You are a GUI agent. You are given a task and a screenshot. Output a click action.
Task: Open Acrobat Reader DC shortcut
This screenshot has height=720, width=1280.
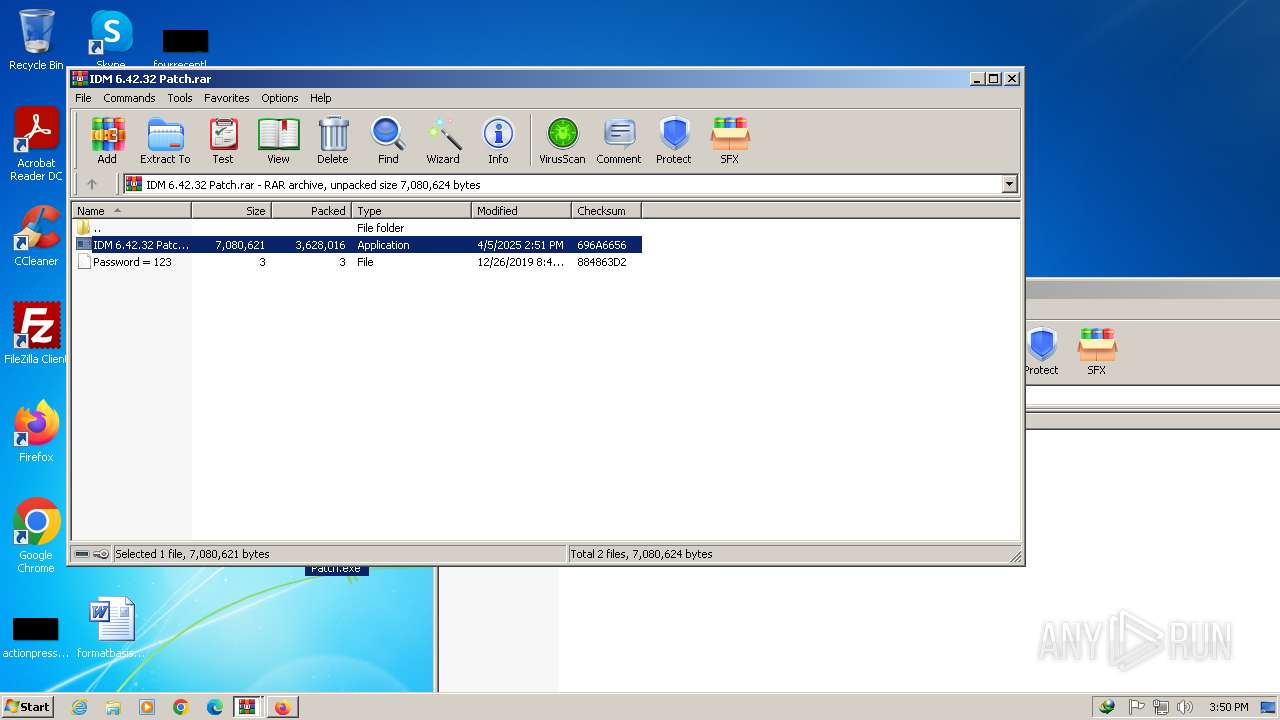[x=36, y=145]
